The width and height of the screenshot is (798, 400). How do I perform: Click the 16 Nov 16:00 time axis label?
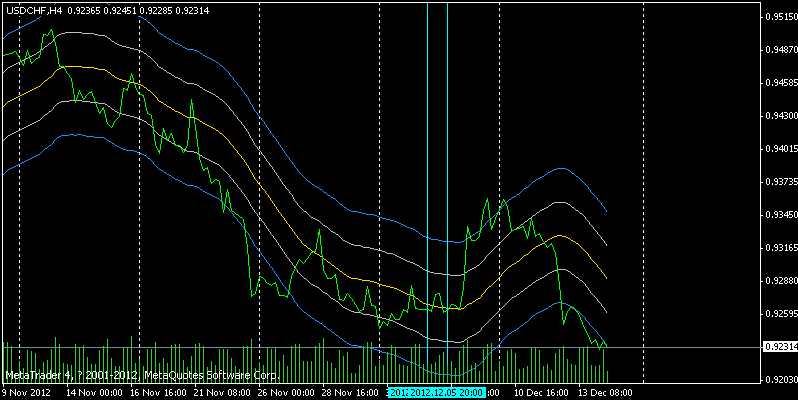point(158,393)
